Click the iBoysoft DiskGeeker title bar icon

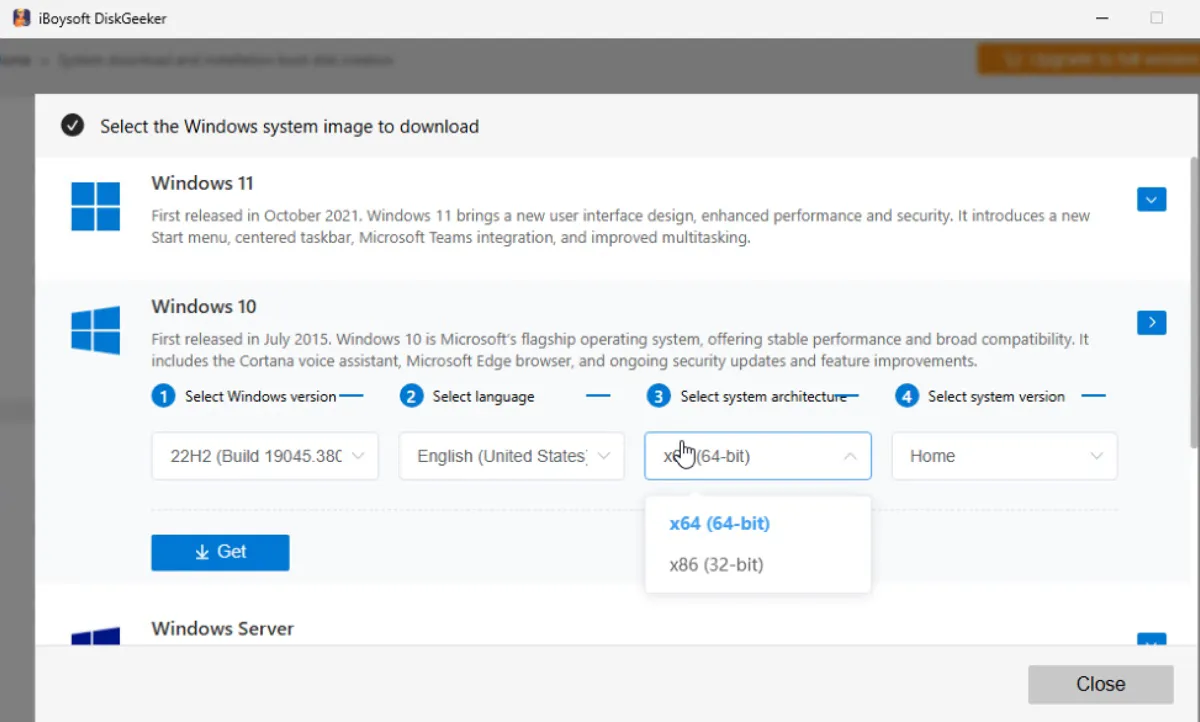point(19,17)
